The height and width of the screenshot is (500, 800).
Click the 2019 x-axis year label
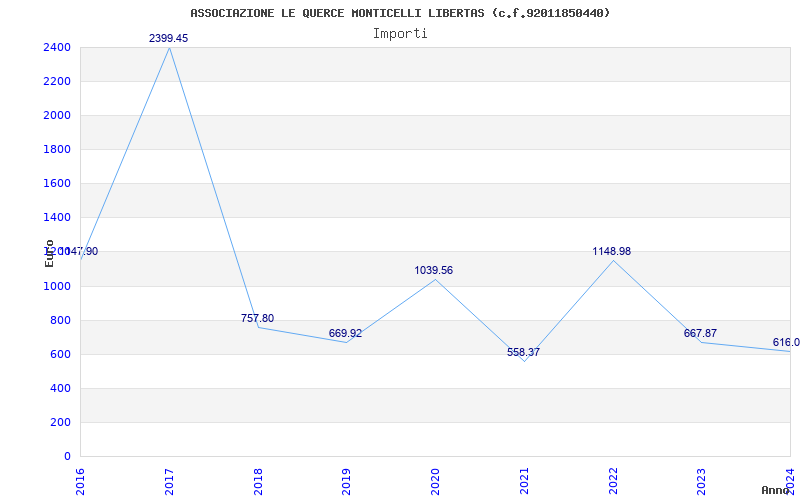pos(347,482)
